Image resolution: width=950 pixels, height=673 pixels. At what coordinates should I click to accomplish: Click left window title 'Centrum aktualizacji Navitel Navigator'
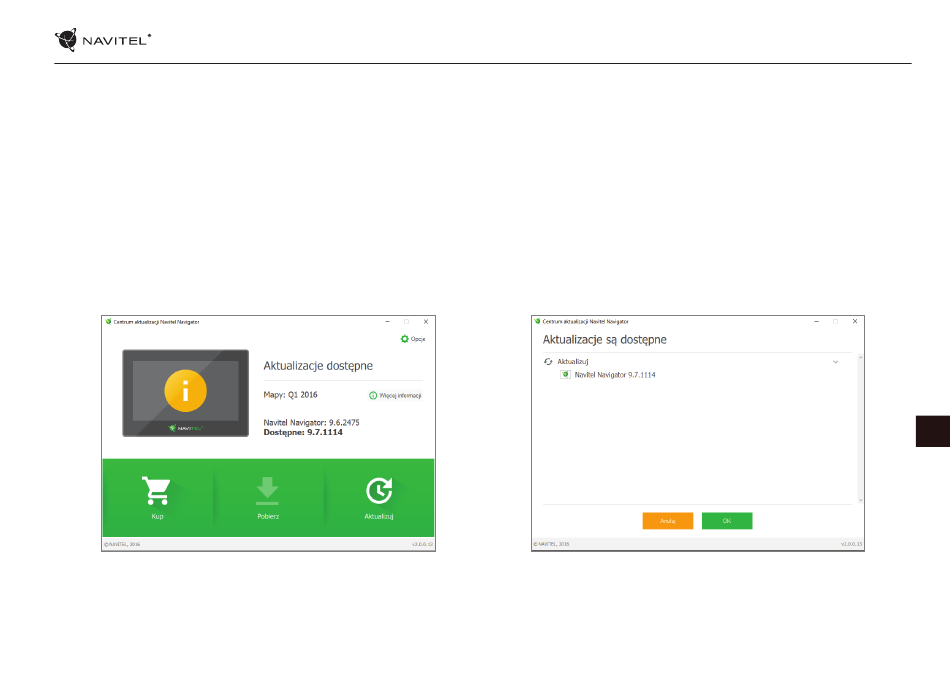pos(156,322)
